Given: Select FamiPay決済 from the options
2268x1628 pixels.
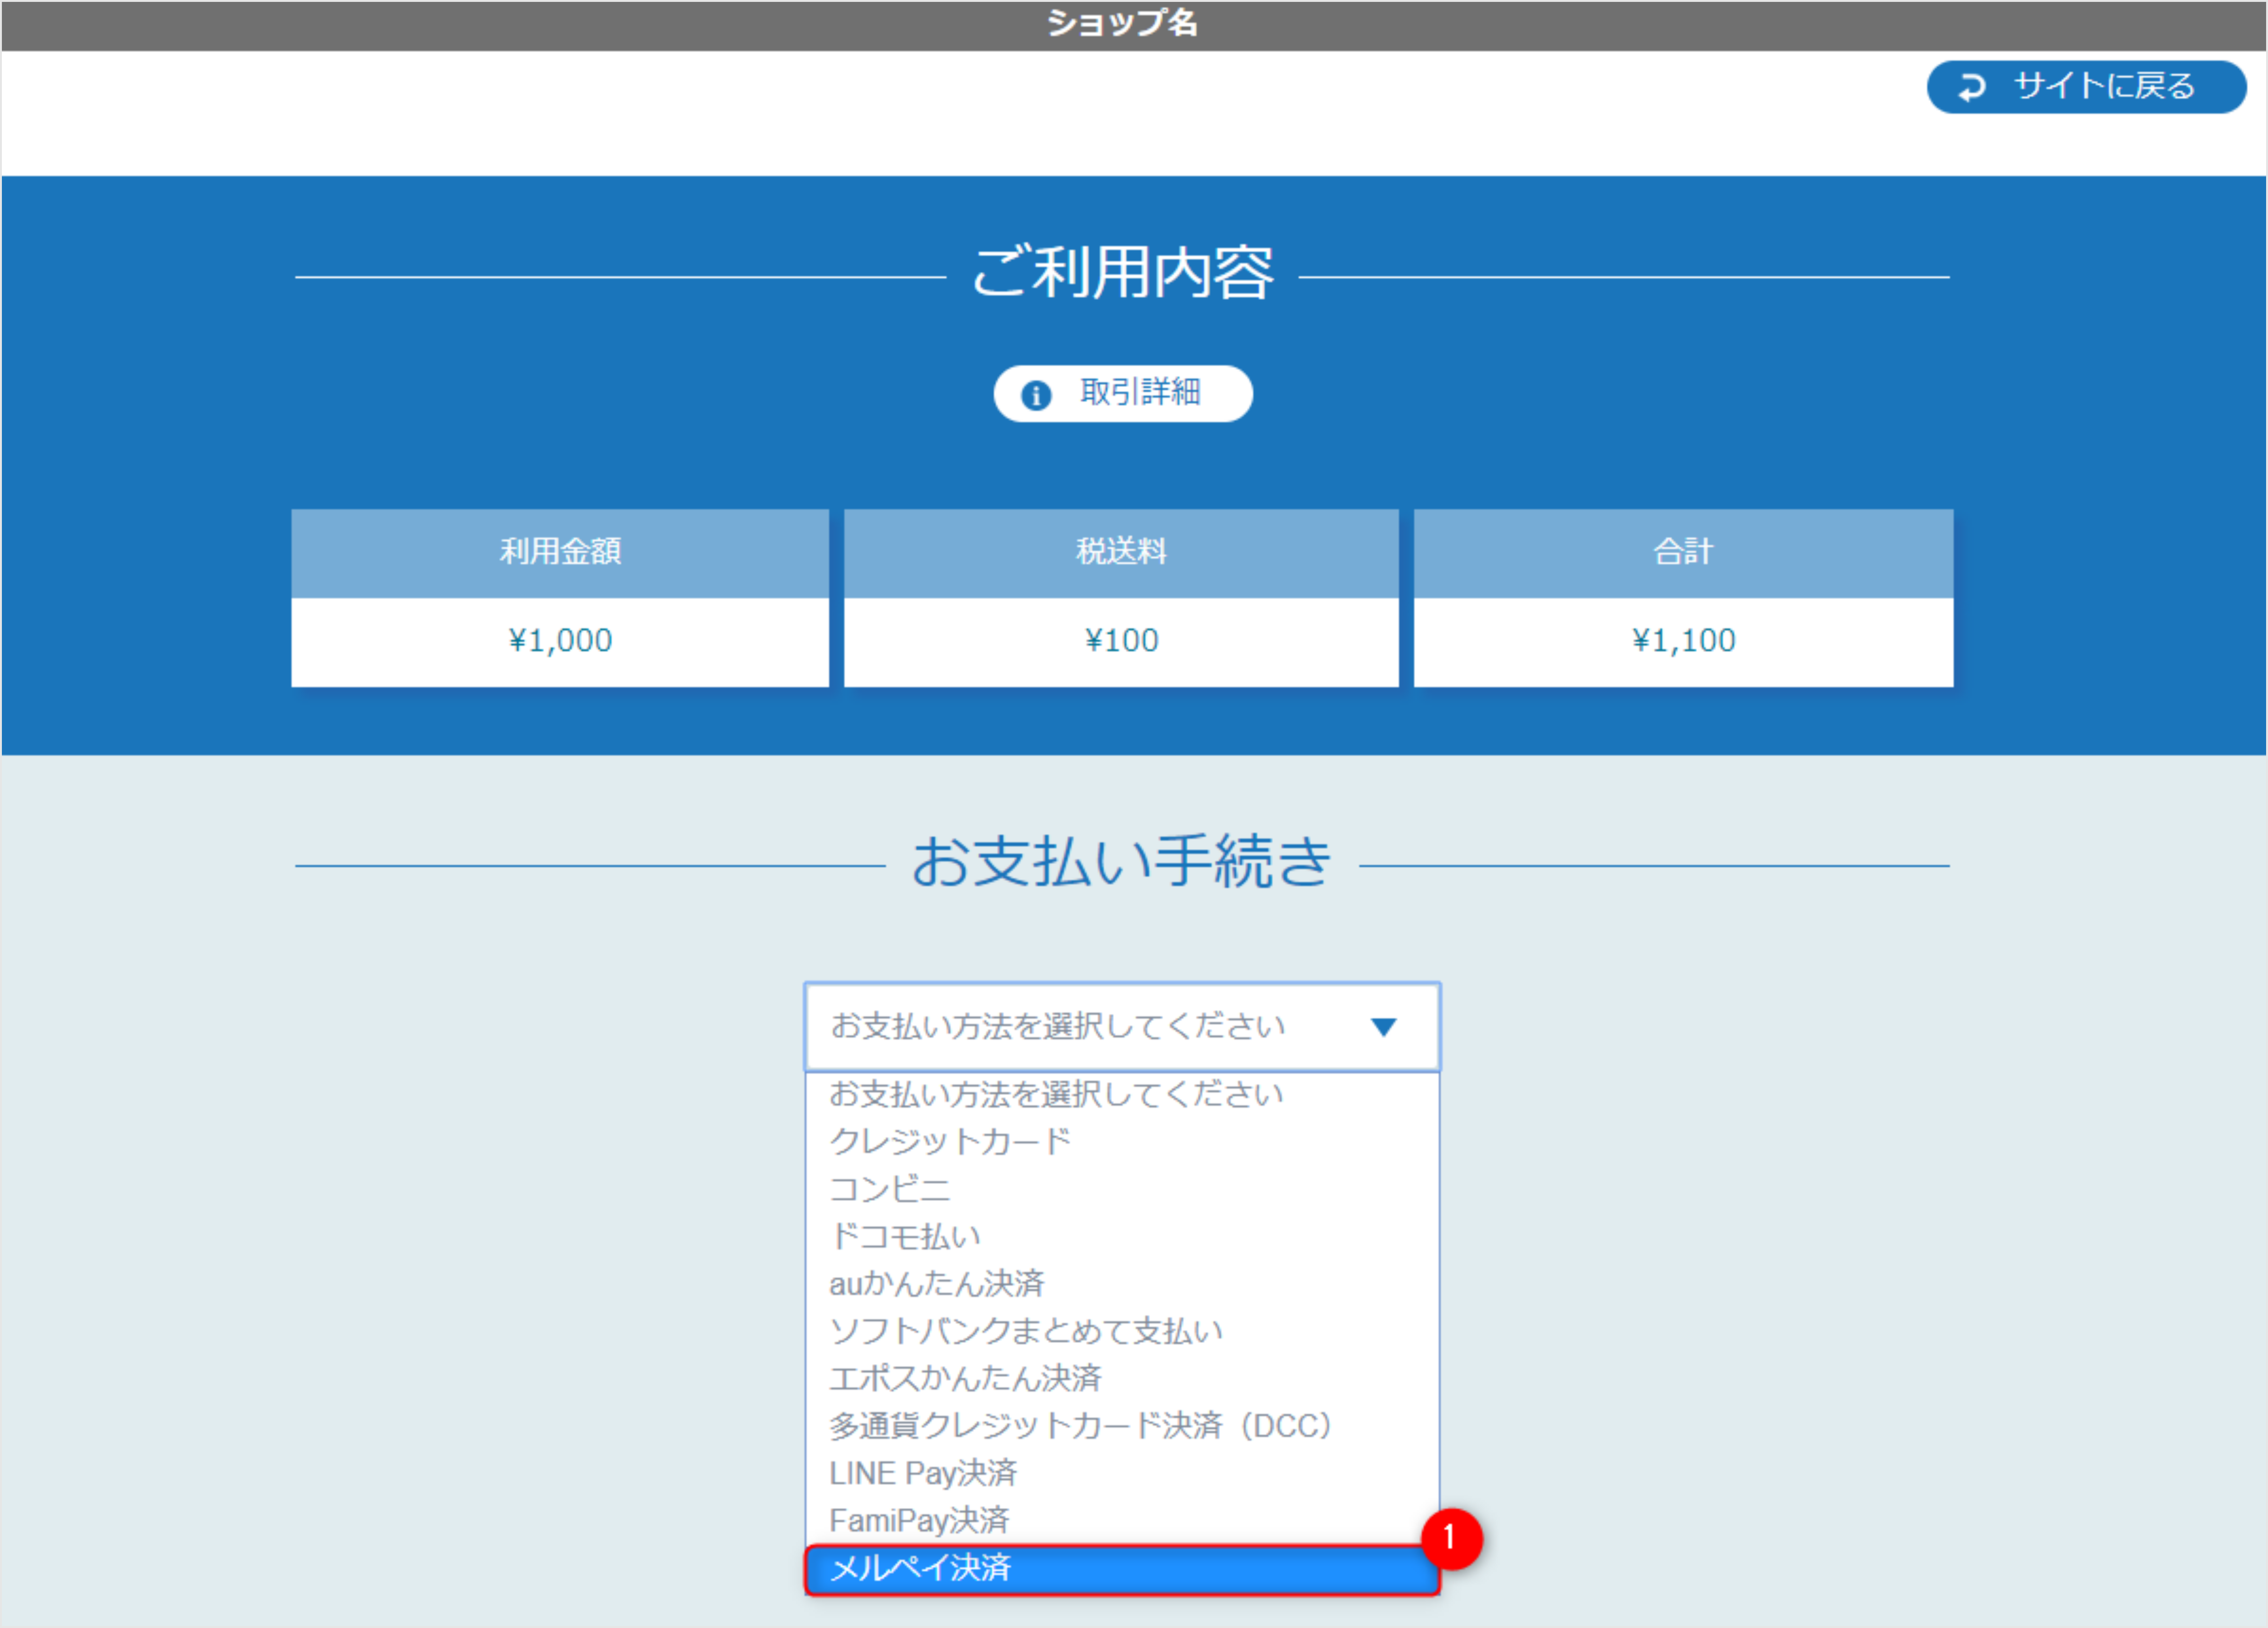Looking at the screenshot, I should (919, 1521).
